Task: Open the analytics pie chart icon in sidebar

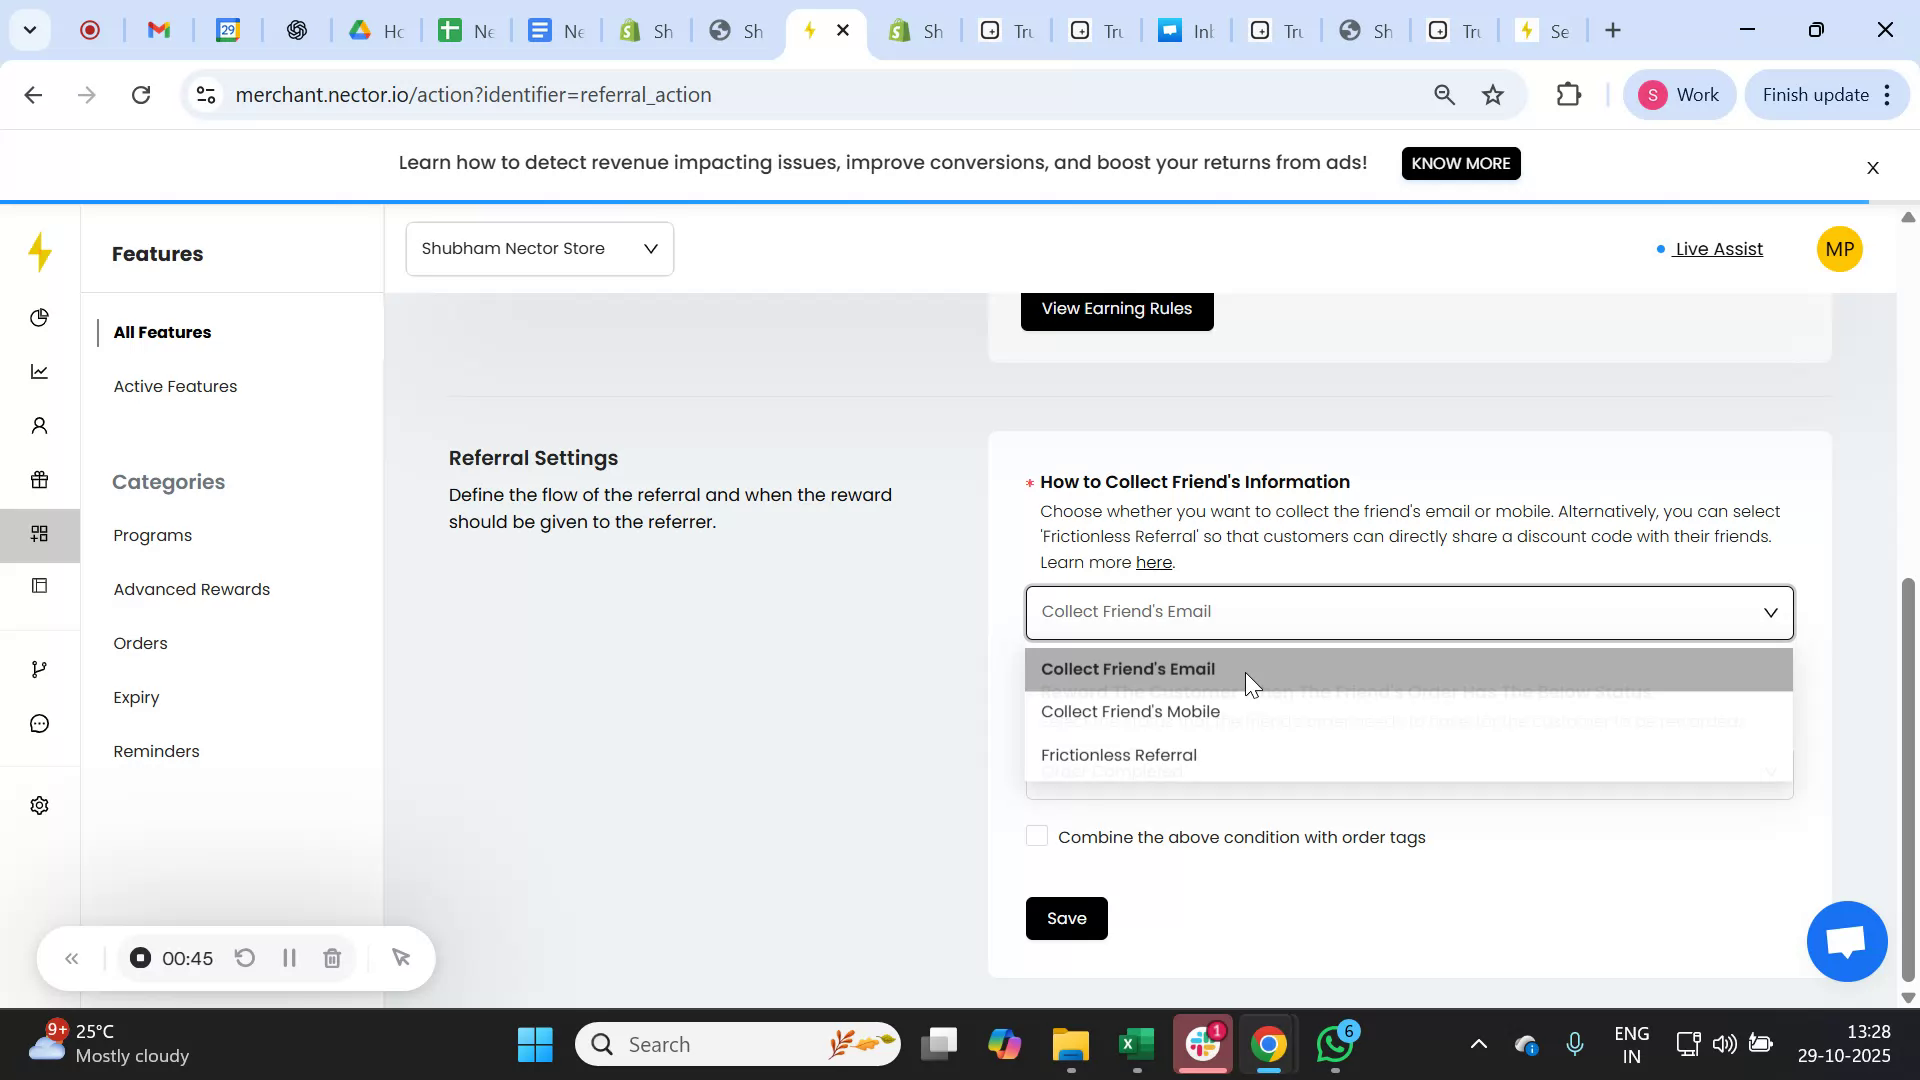Action: point(40,317)
